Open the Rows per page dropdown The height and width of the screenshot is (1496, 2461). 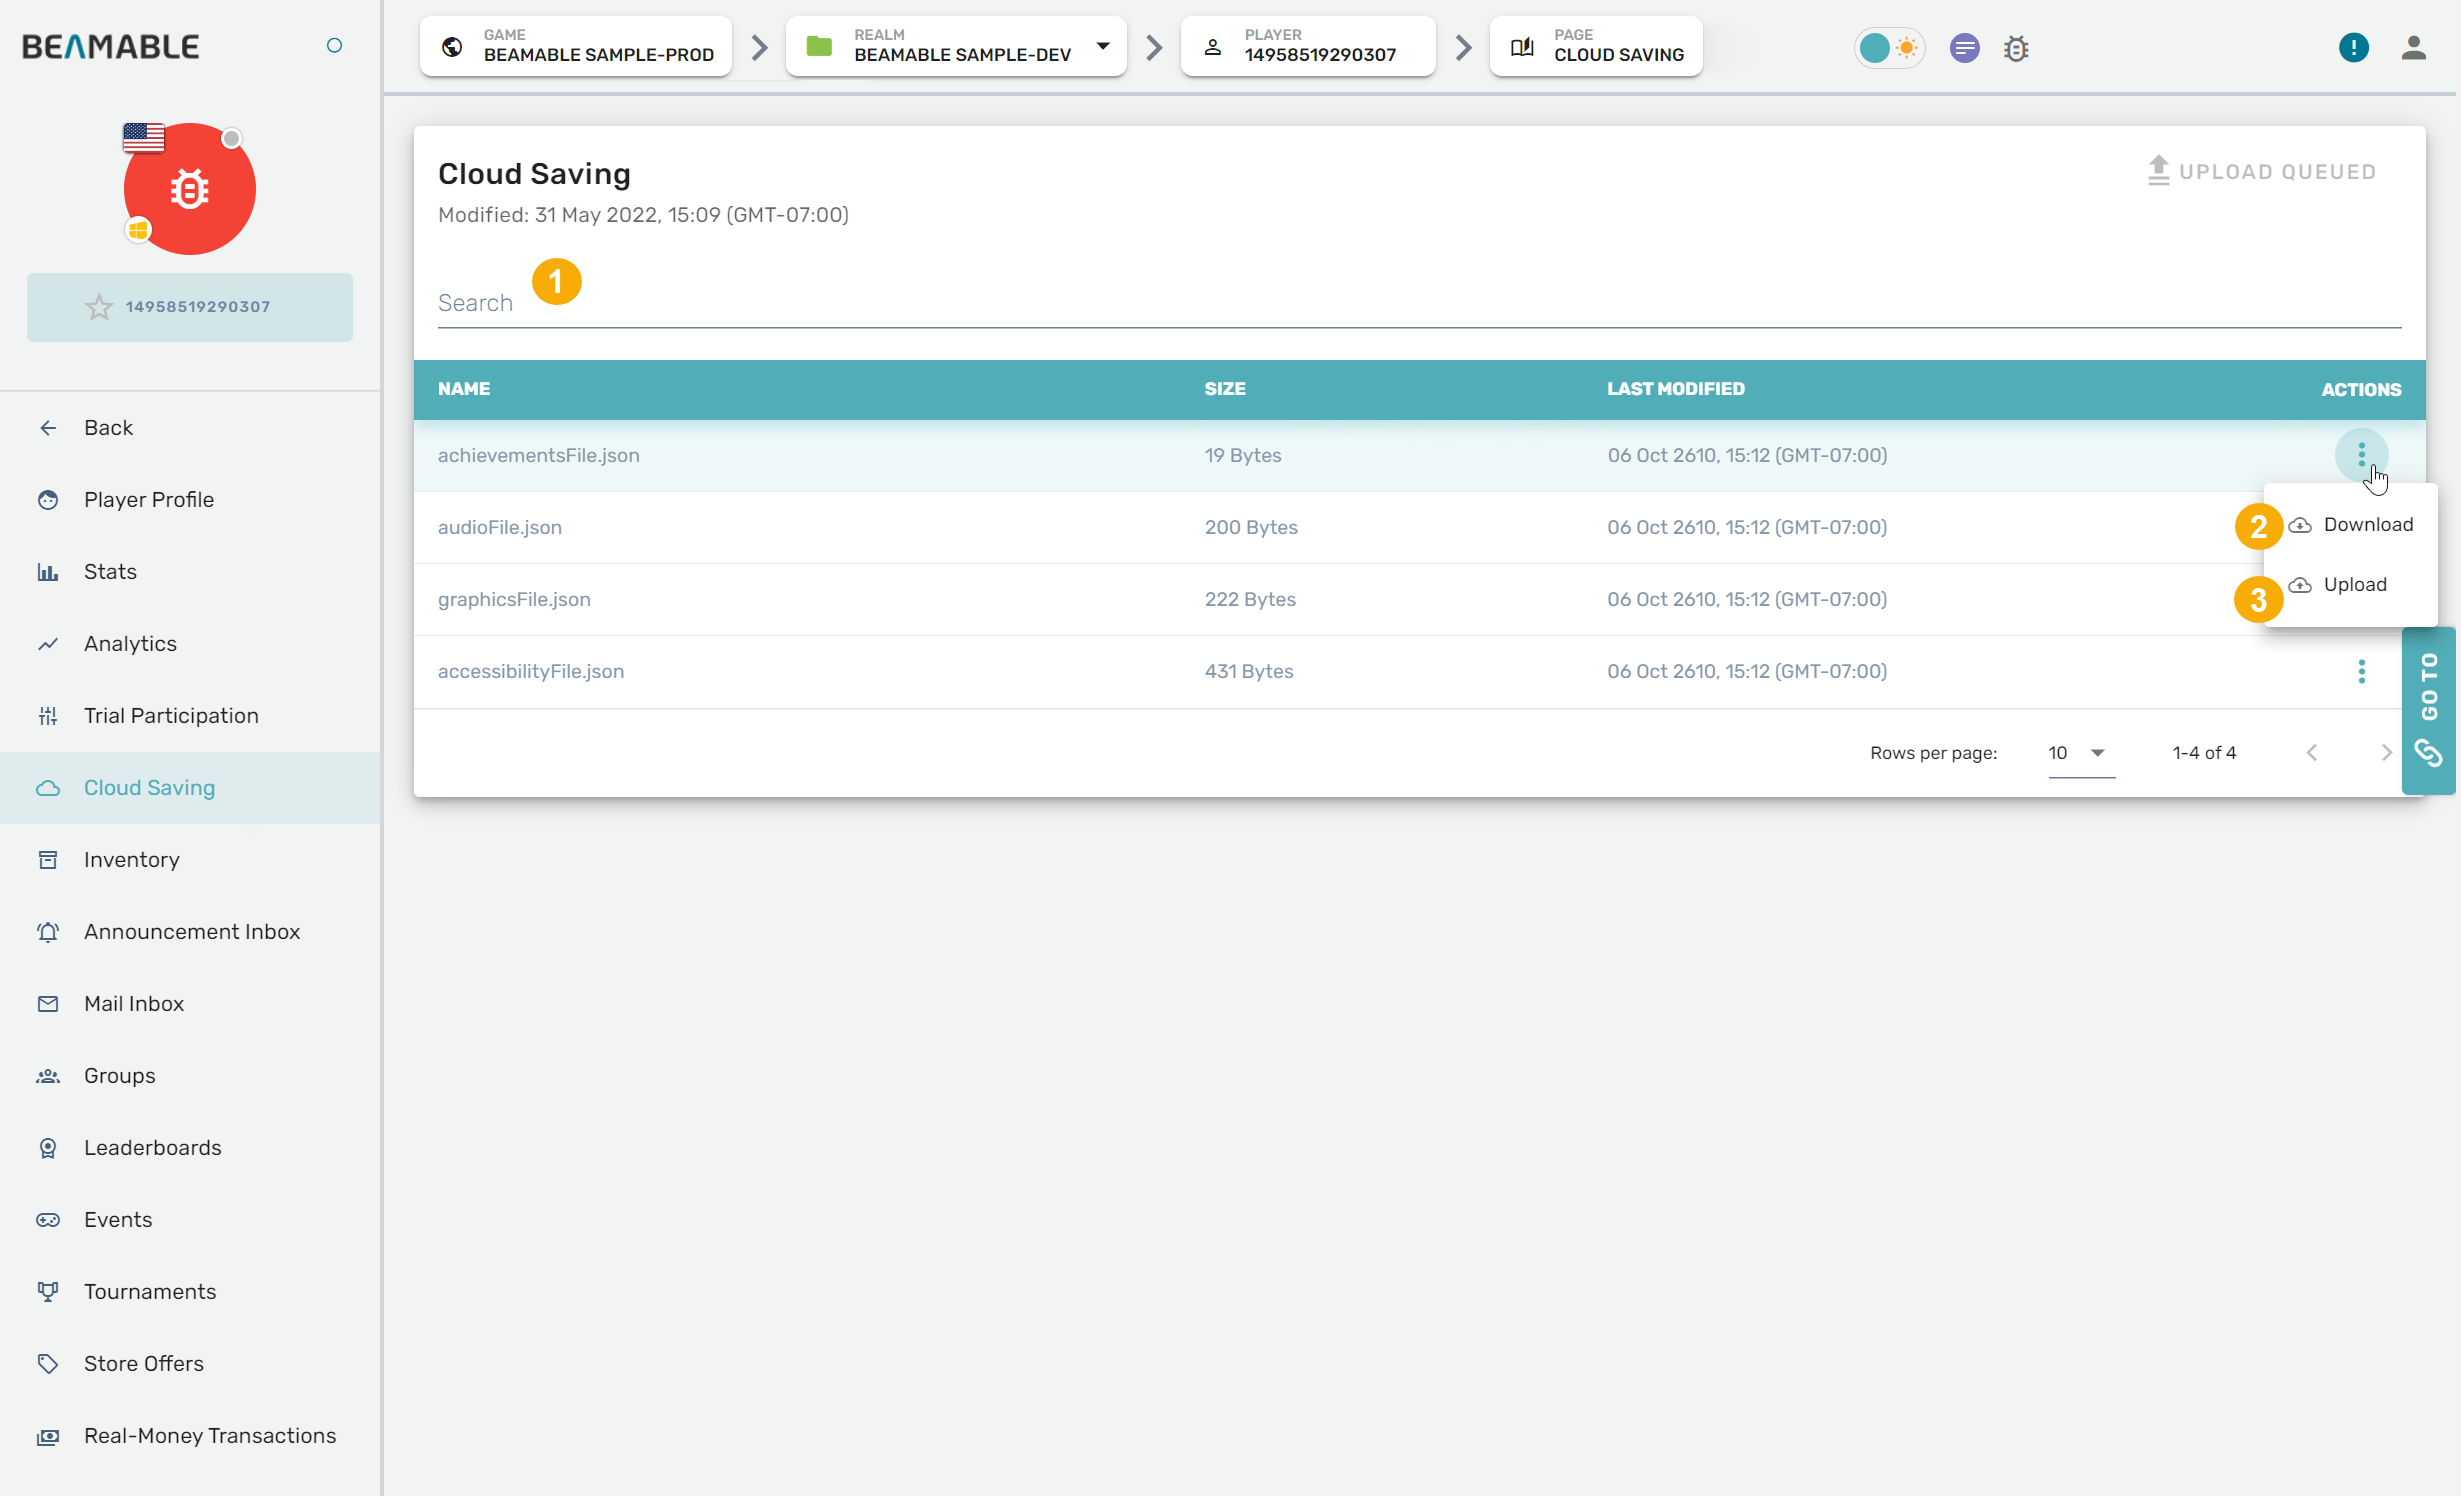2080,753
